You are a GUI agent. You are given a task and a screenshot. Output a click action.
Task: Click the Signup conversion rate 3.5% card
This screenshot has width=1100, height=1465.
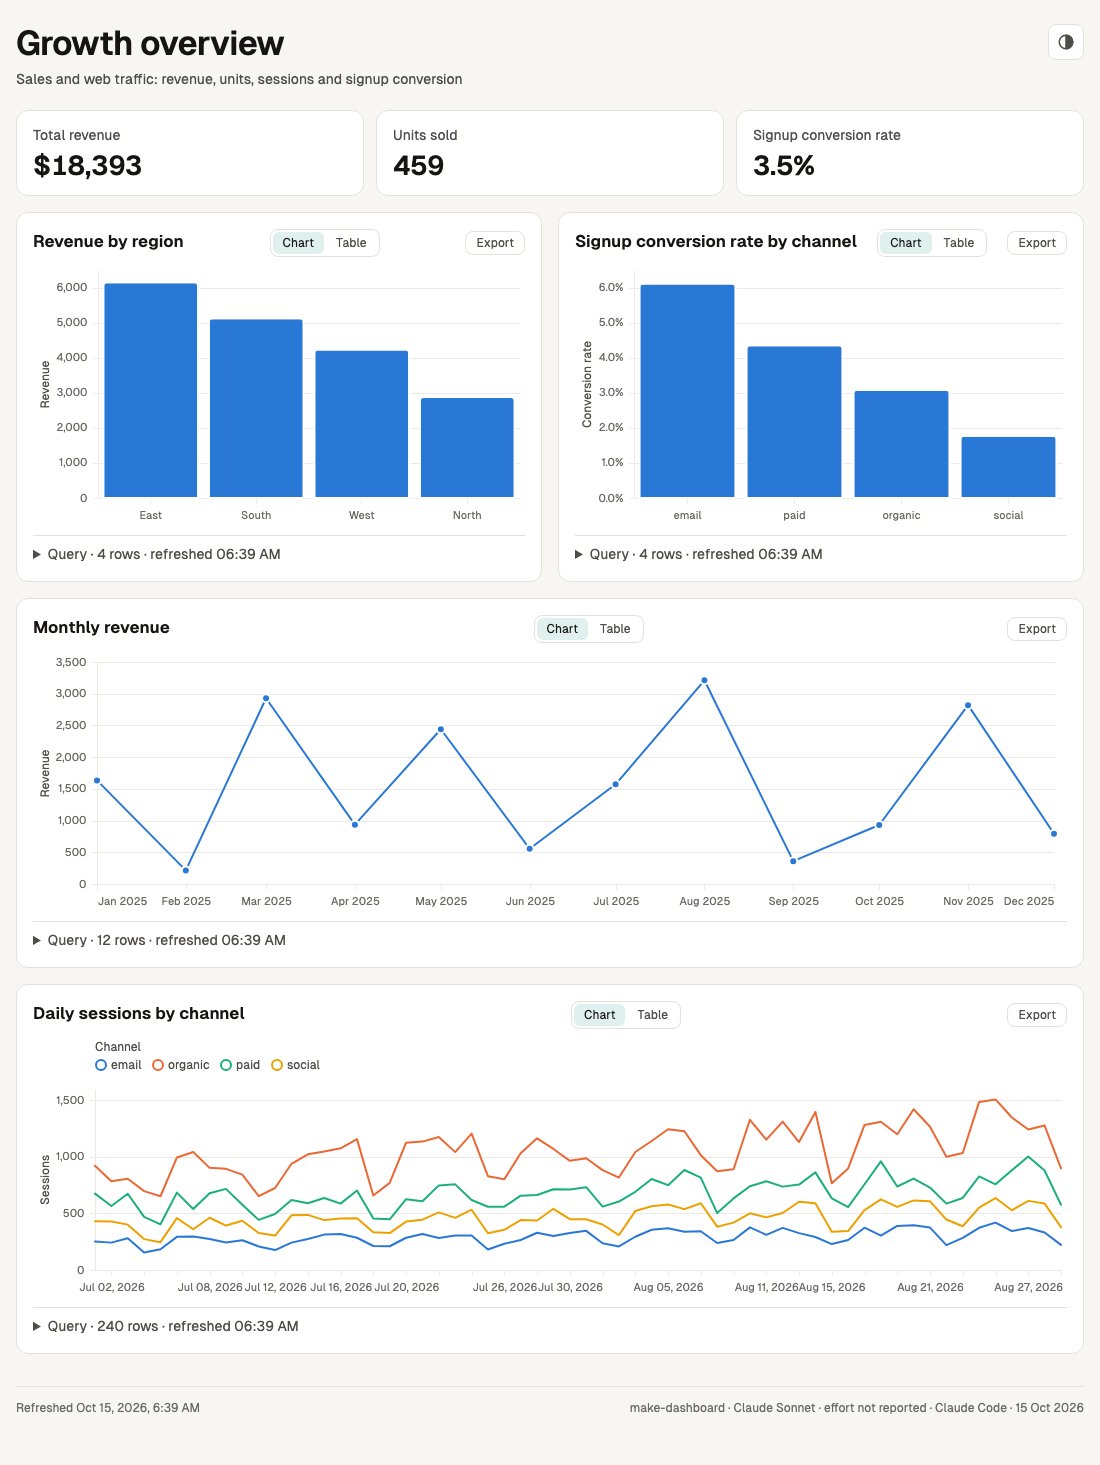click(x=910, y=153)
